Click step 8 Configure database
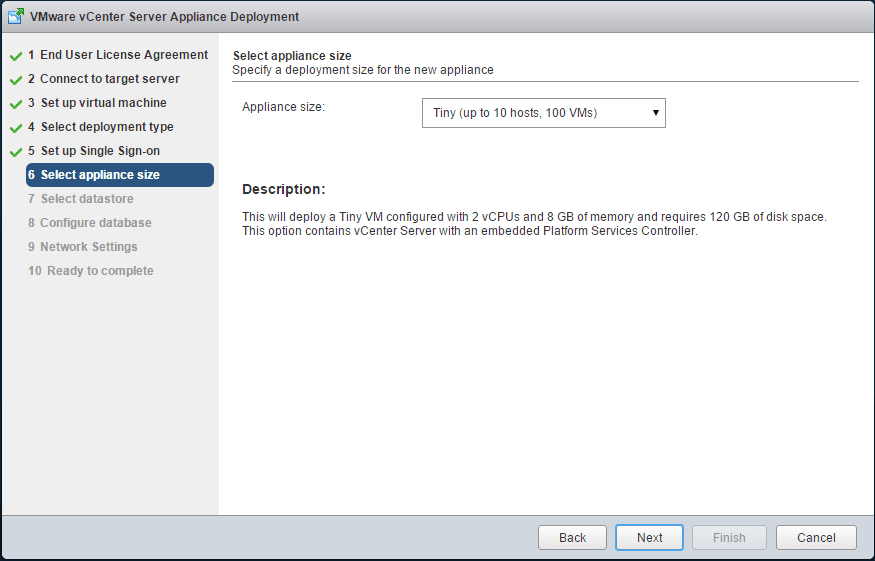This screenshot has width=875, height=561. point(90,223)
